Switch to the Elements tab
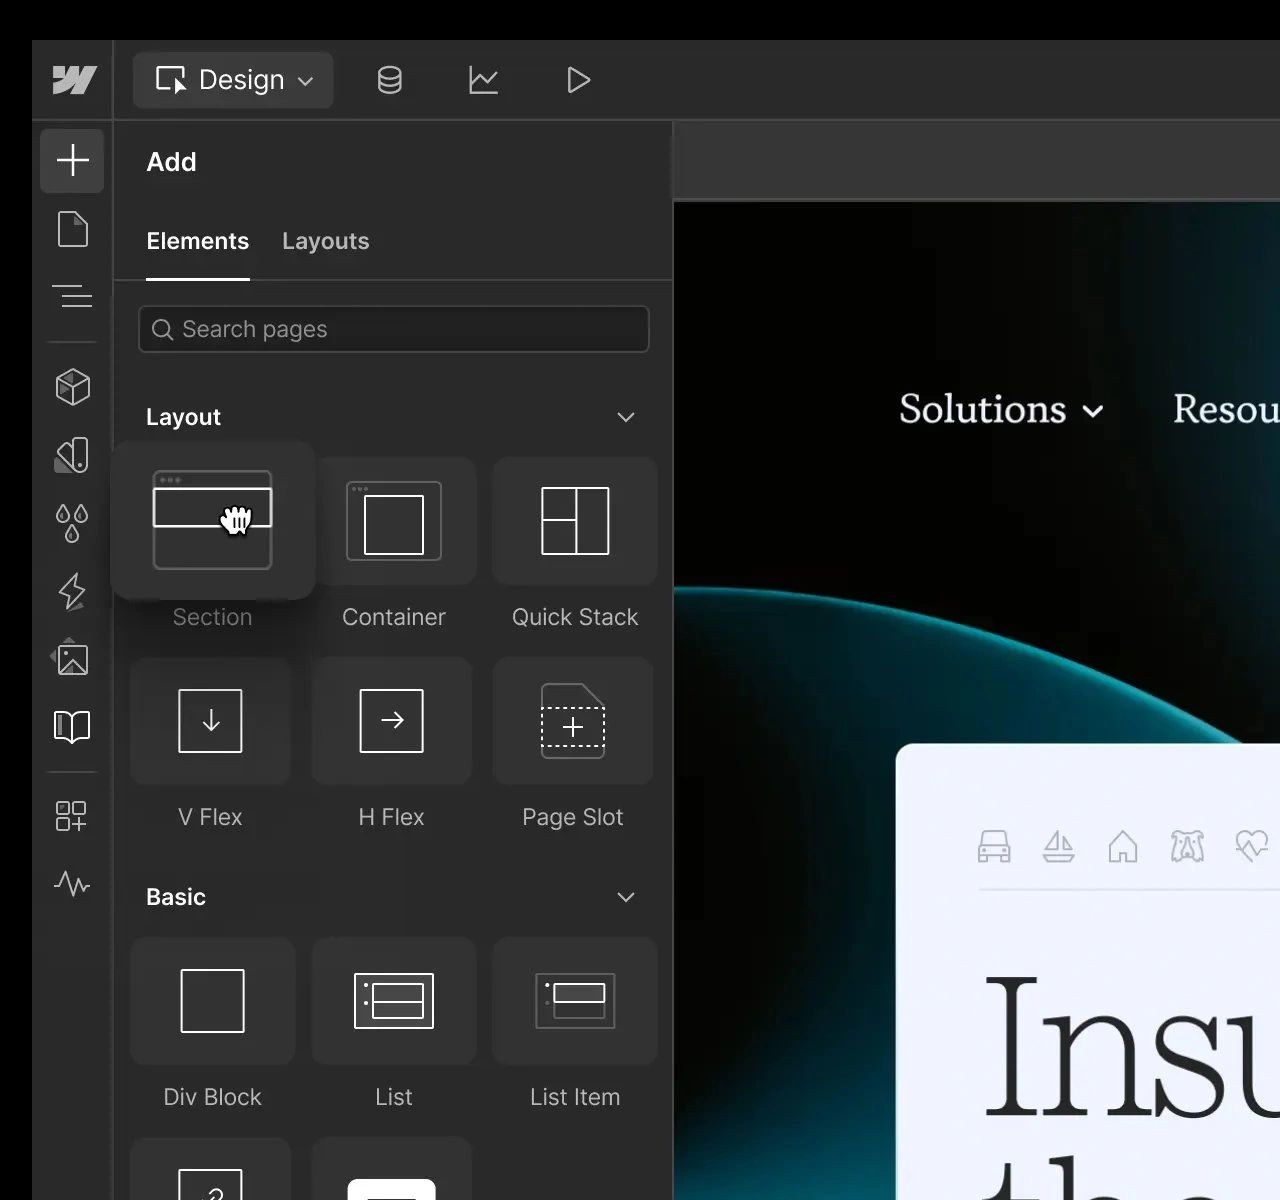Viewport: 1280px width, 1200px height. (x=197, y=241)
